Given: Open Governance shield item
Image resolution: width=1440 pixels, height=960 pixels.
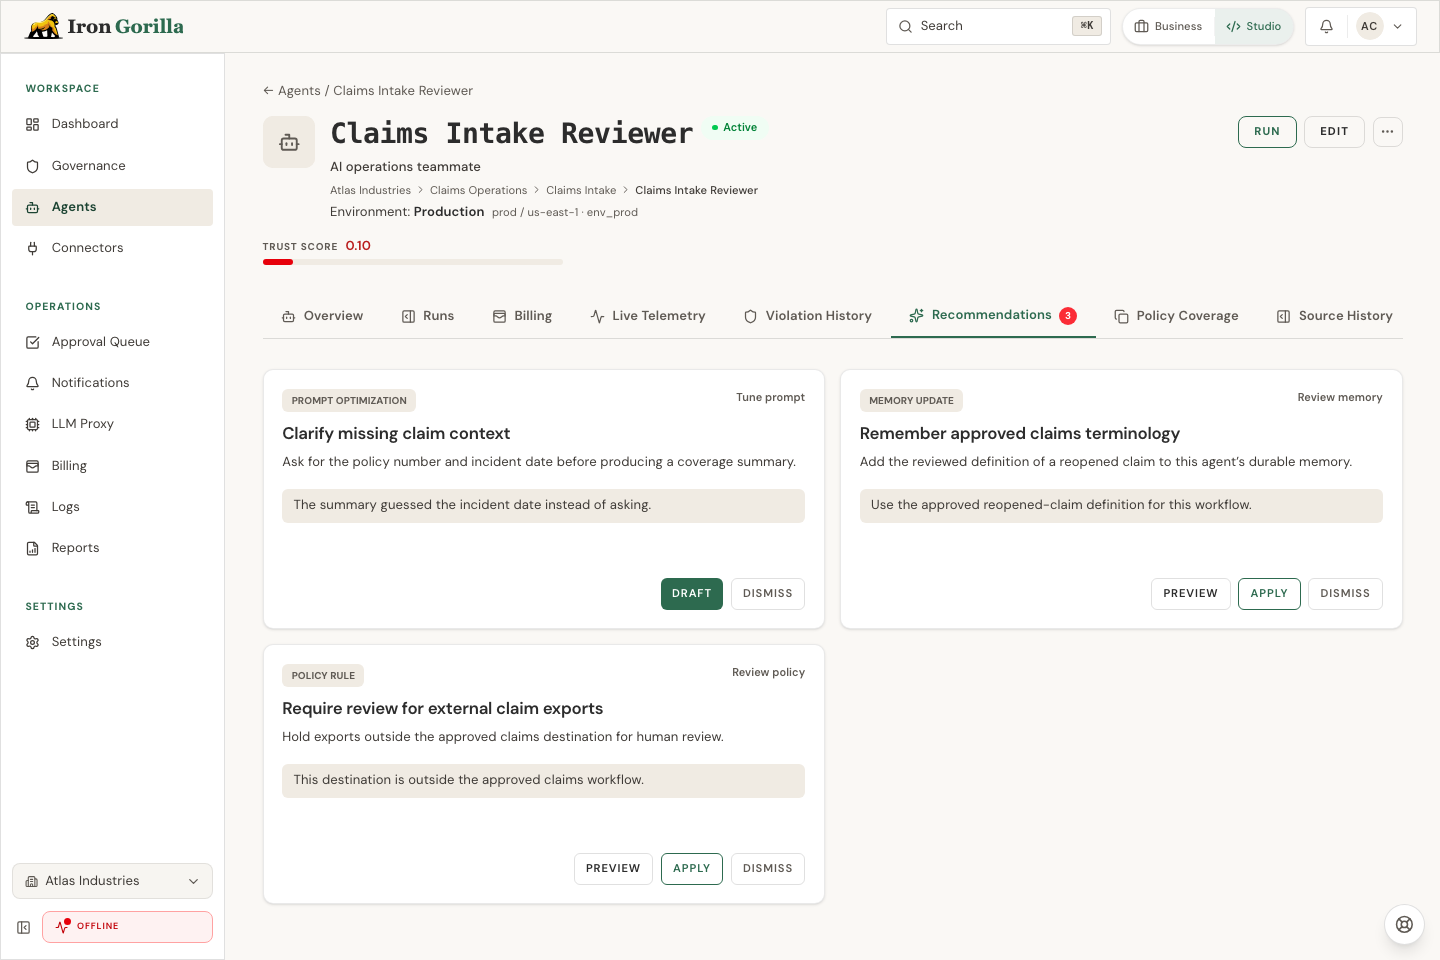Looking at the screenshot, I should coord(112,166).
